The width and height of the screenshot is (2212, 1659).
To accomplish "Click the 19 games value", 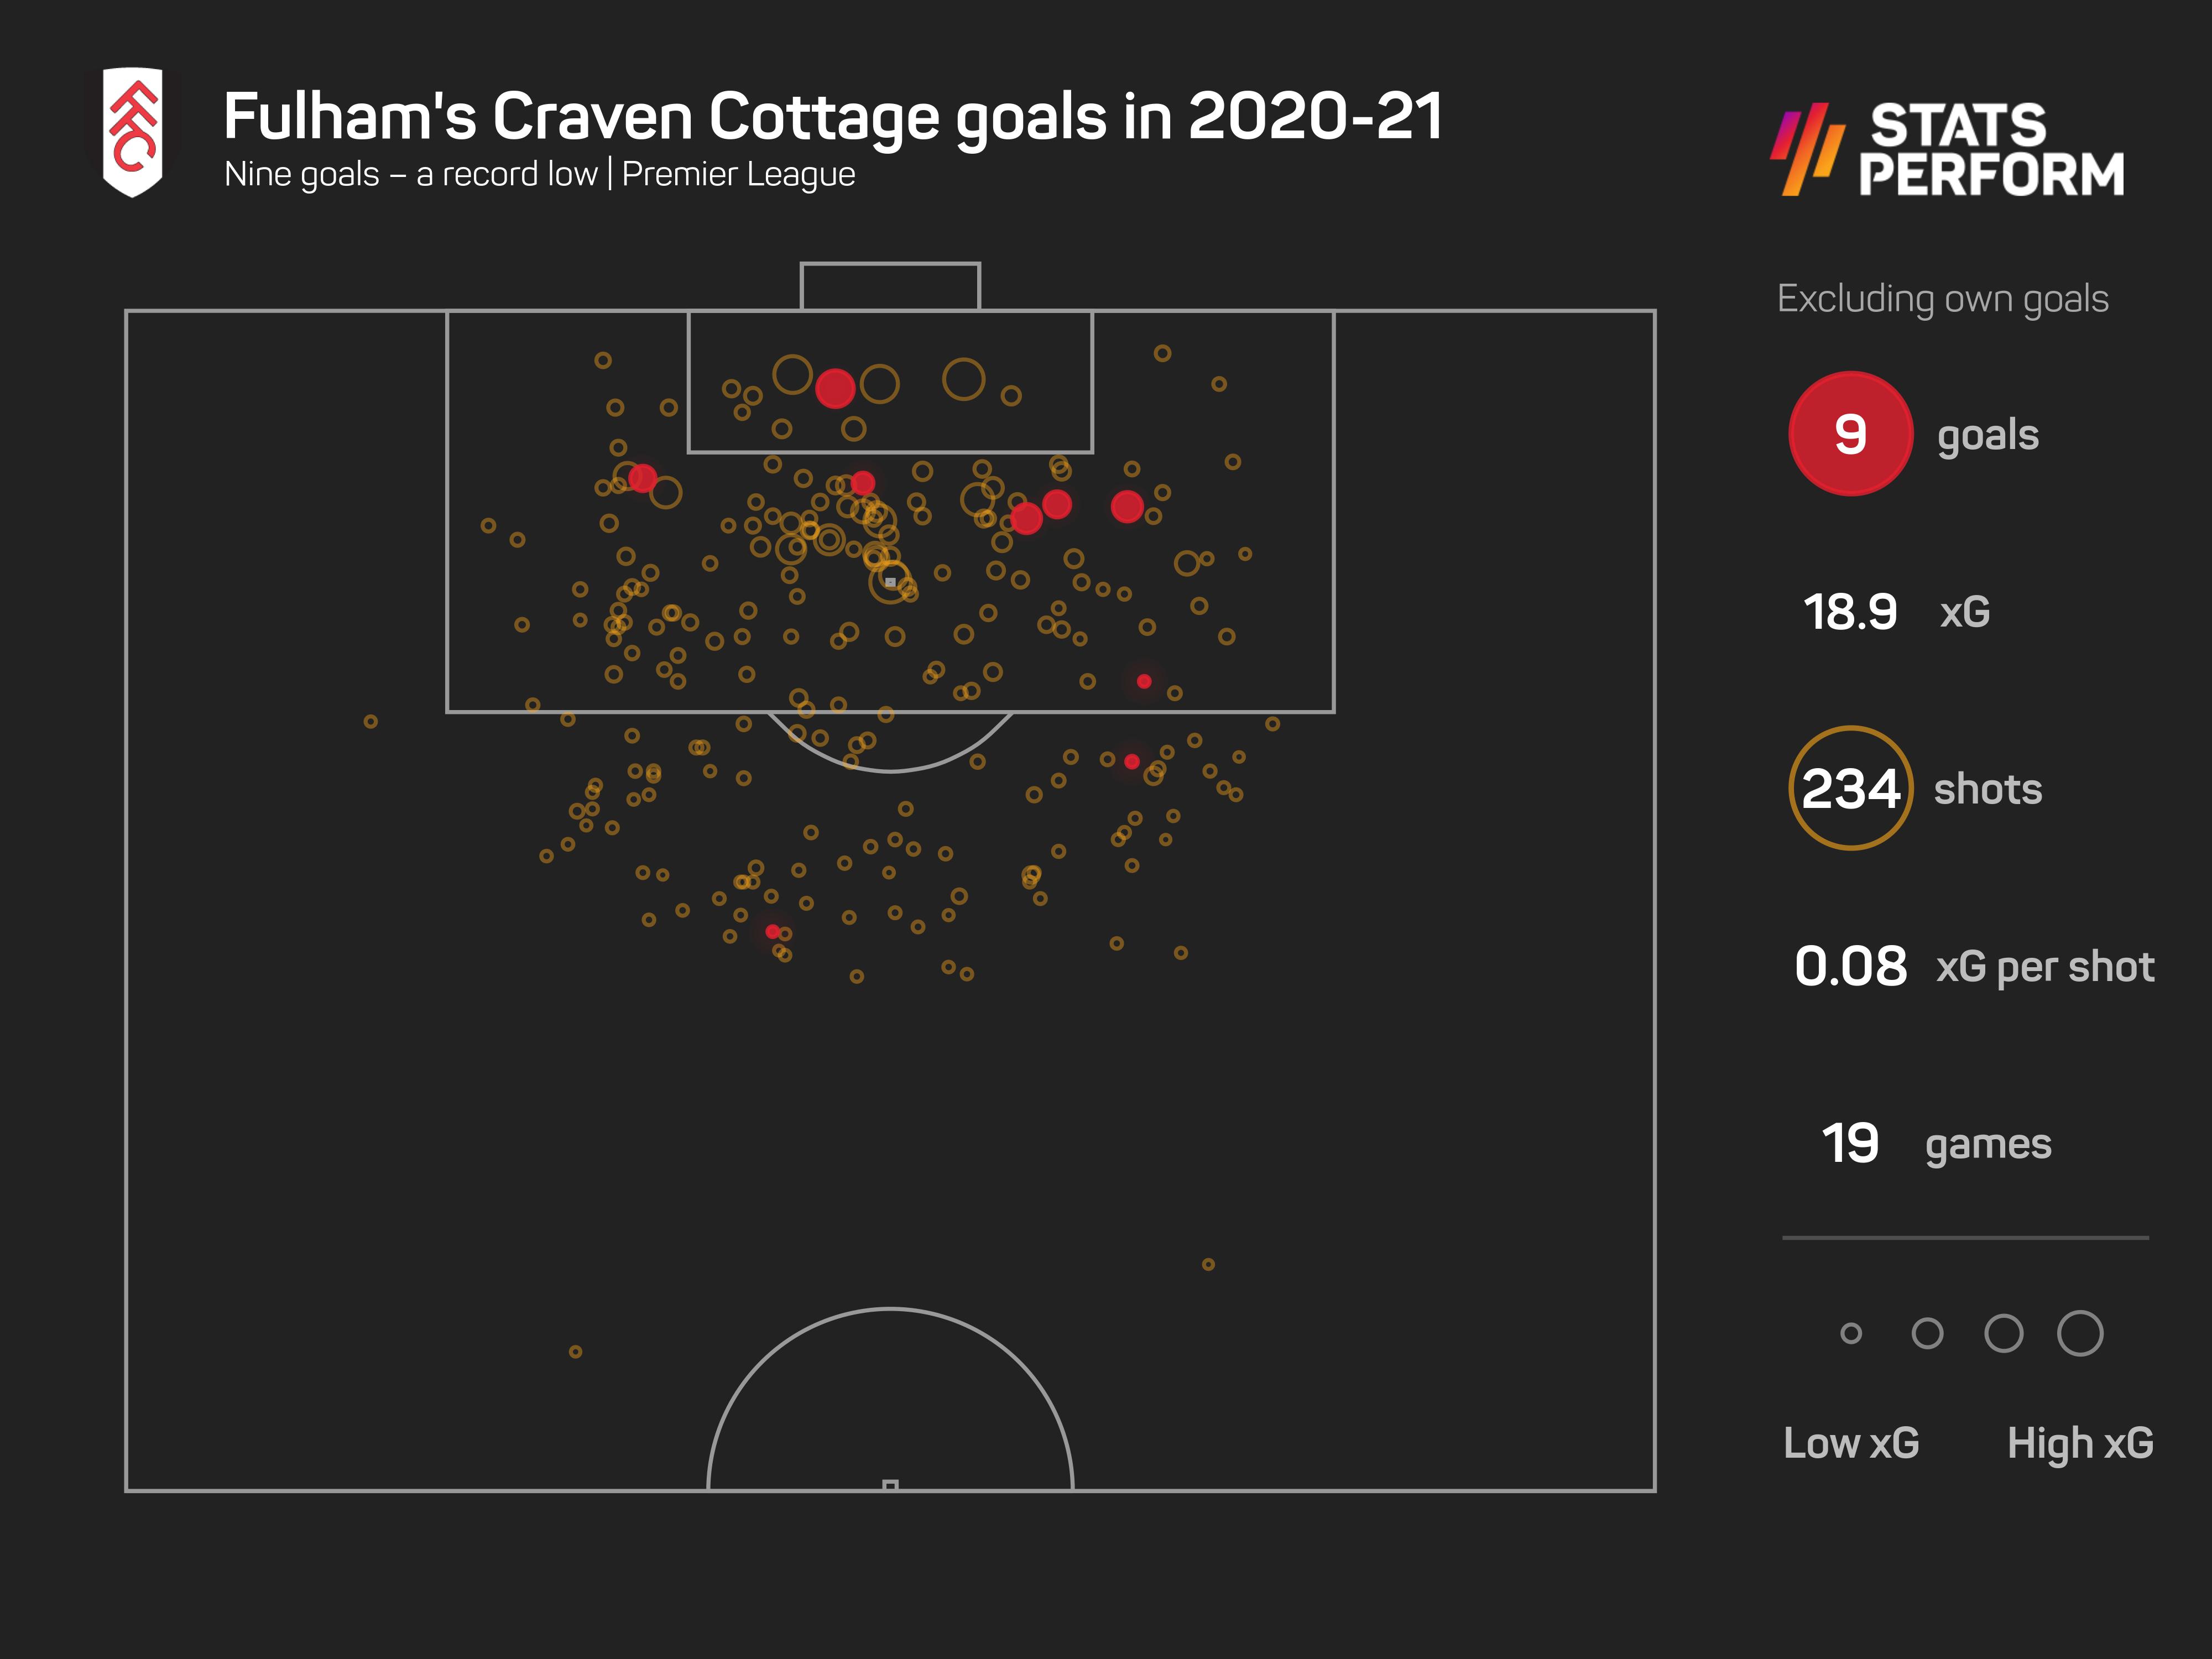I will (1849, 1143).
